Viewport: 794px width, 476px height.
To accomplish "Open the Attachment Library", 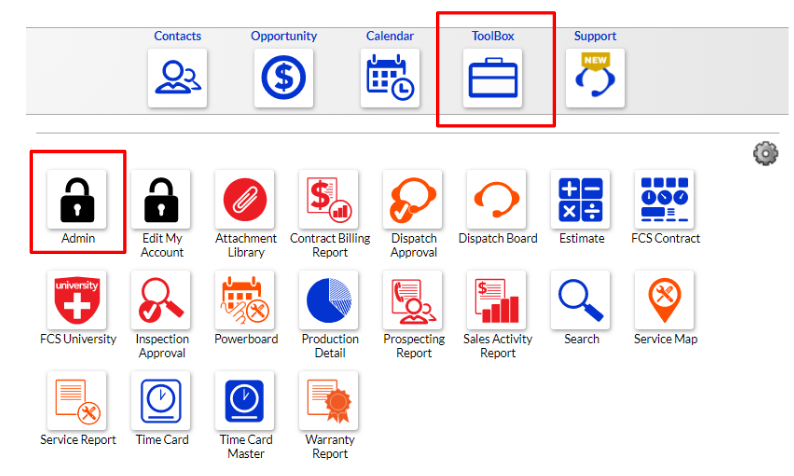I will 245,199.
